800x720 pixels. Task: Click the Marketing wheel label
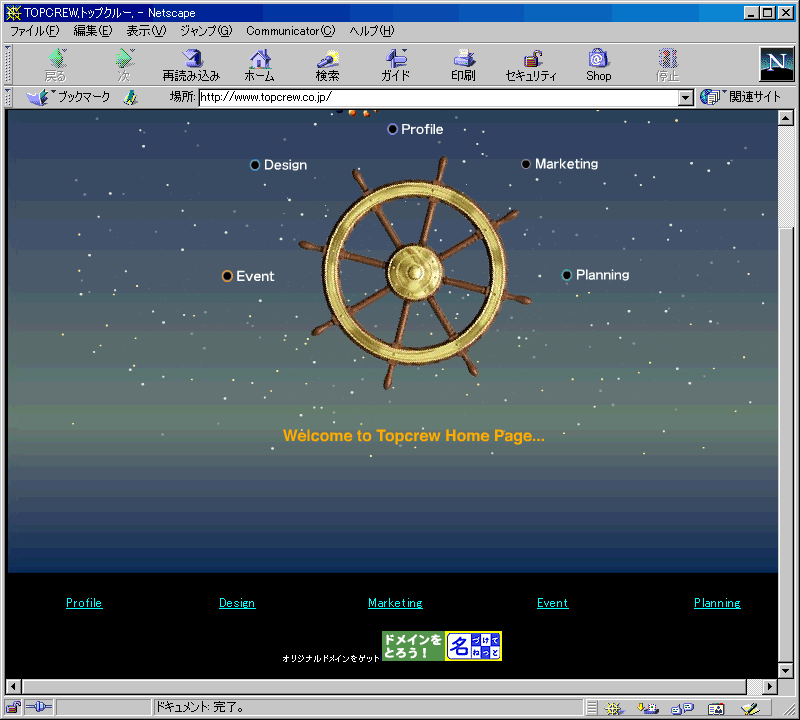click(560, 164)
